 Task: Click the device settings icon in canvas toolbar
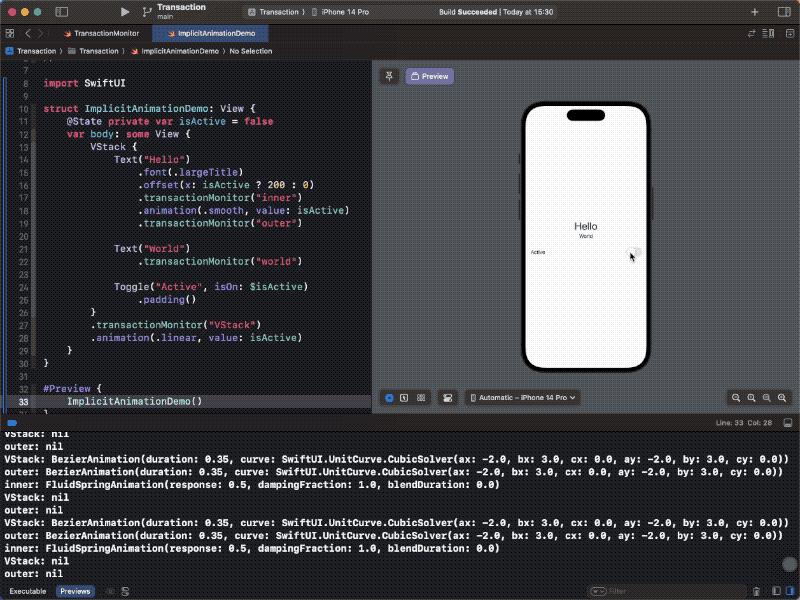coord(449,397)
